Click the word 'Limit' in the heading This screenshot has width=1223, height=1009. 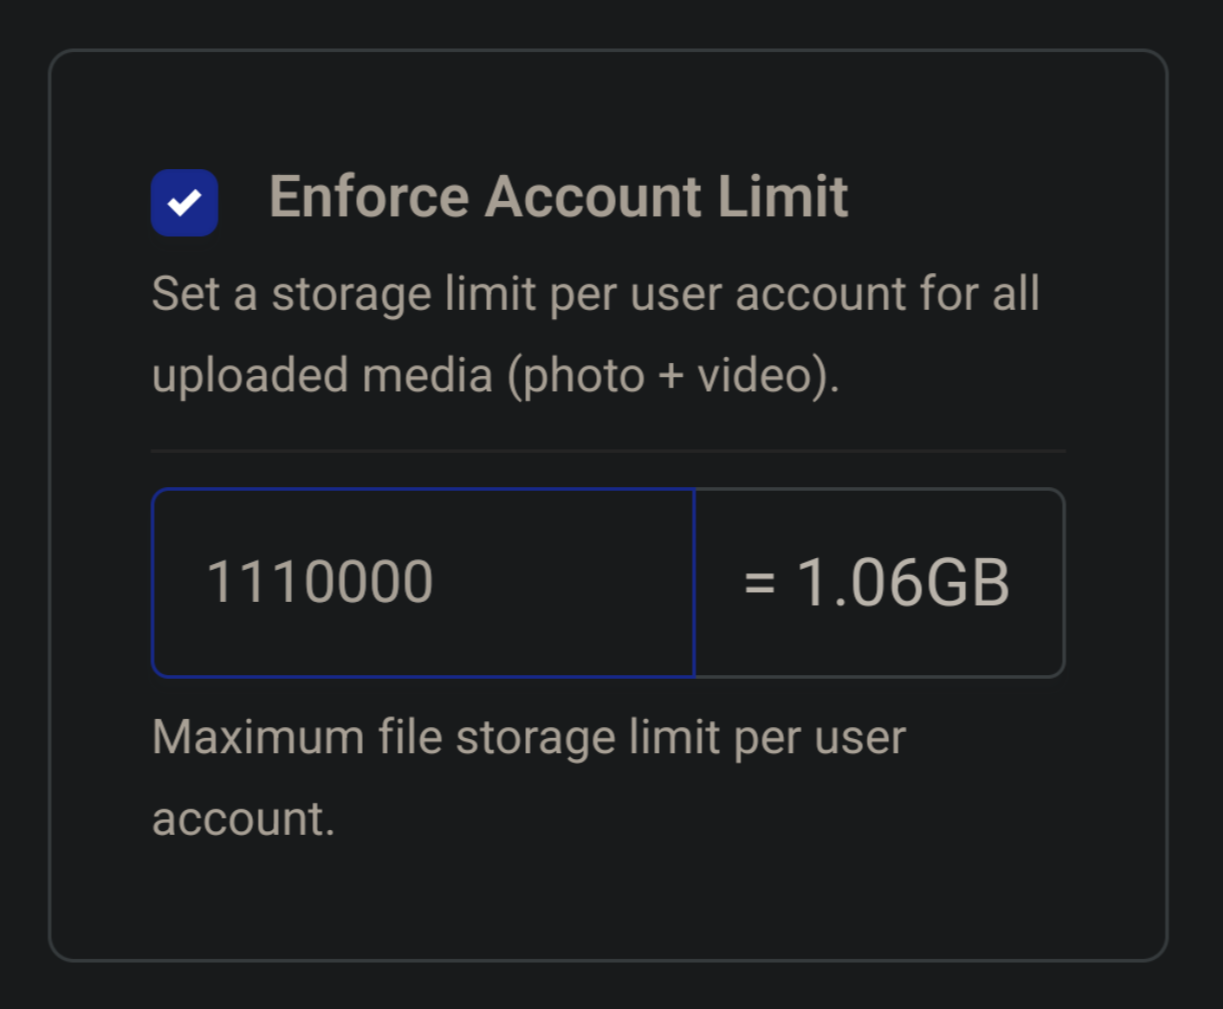pyautogui.click(x=783, y=196)
